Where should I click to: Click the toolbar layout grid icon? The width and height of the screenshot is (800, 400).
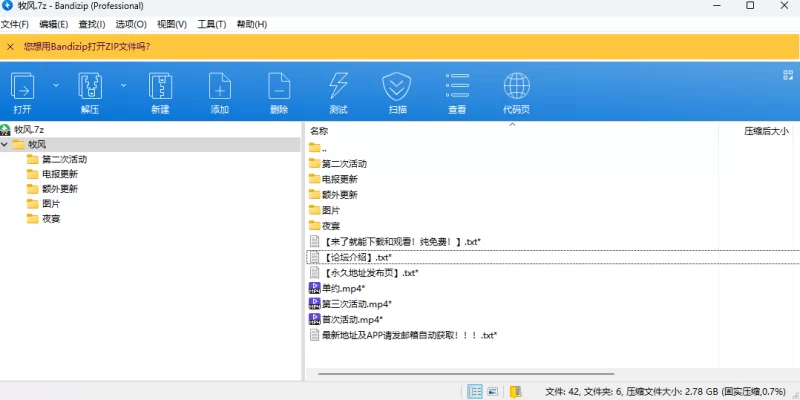tap(788, 76)
